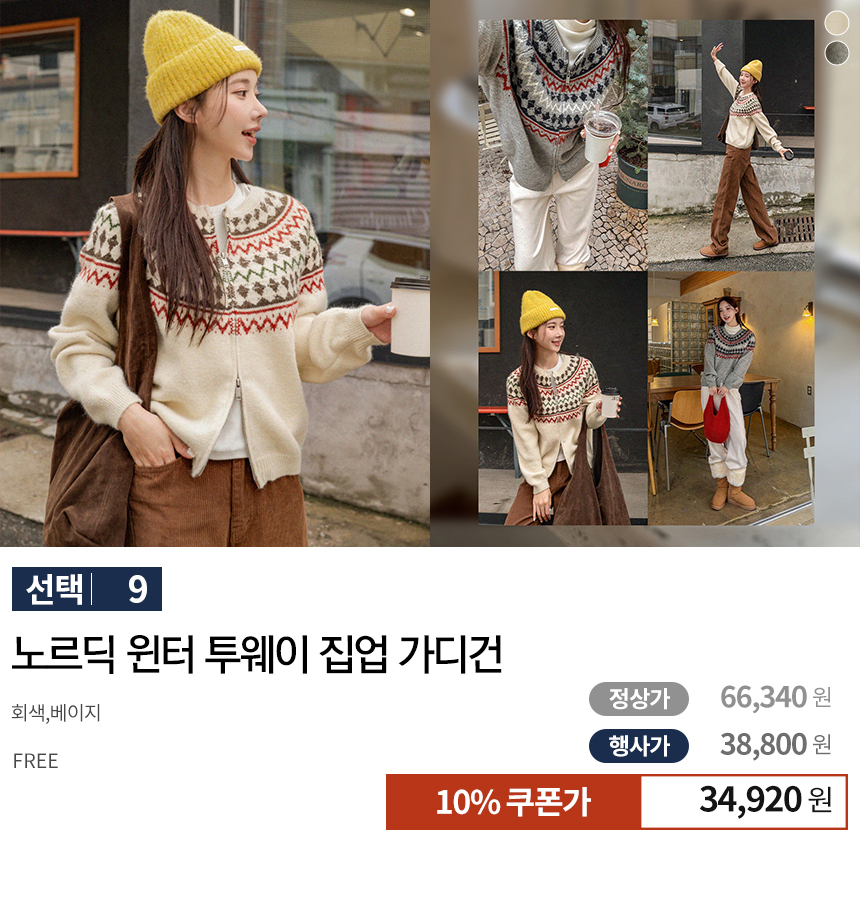Click the FREE size label
Viewport: 860px width, 912px height.
[x=35, y=761]
